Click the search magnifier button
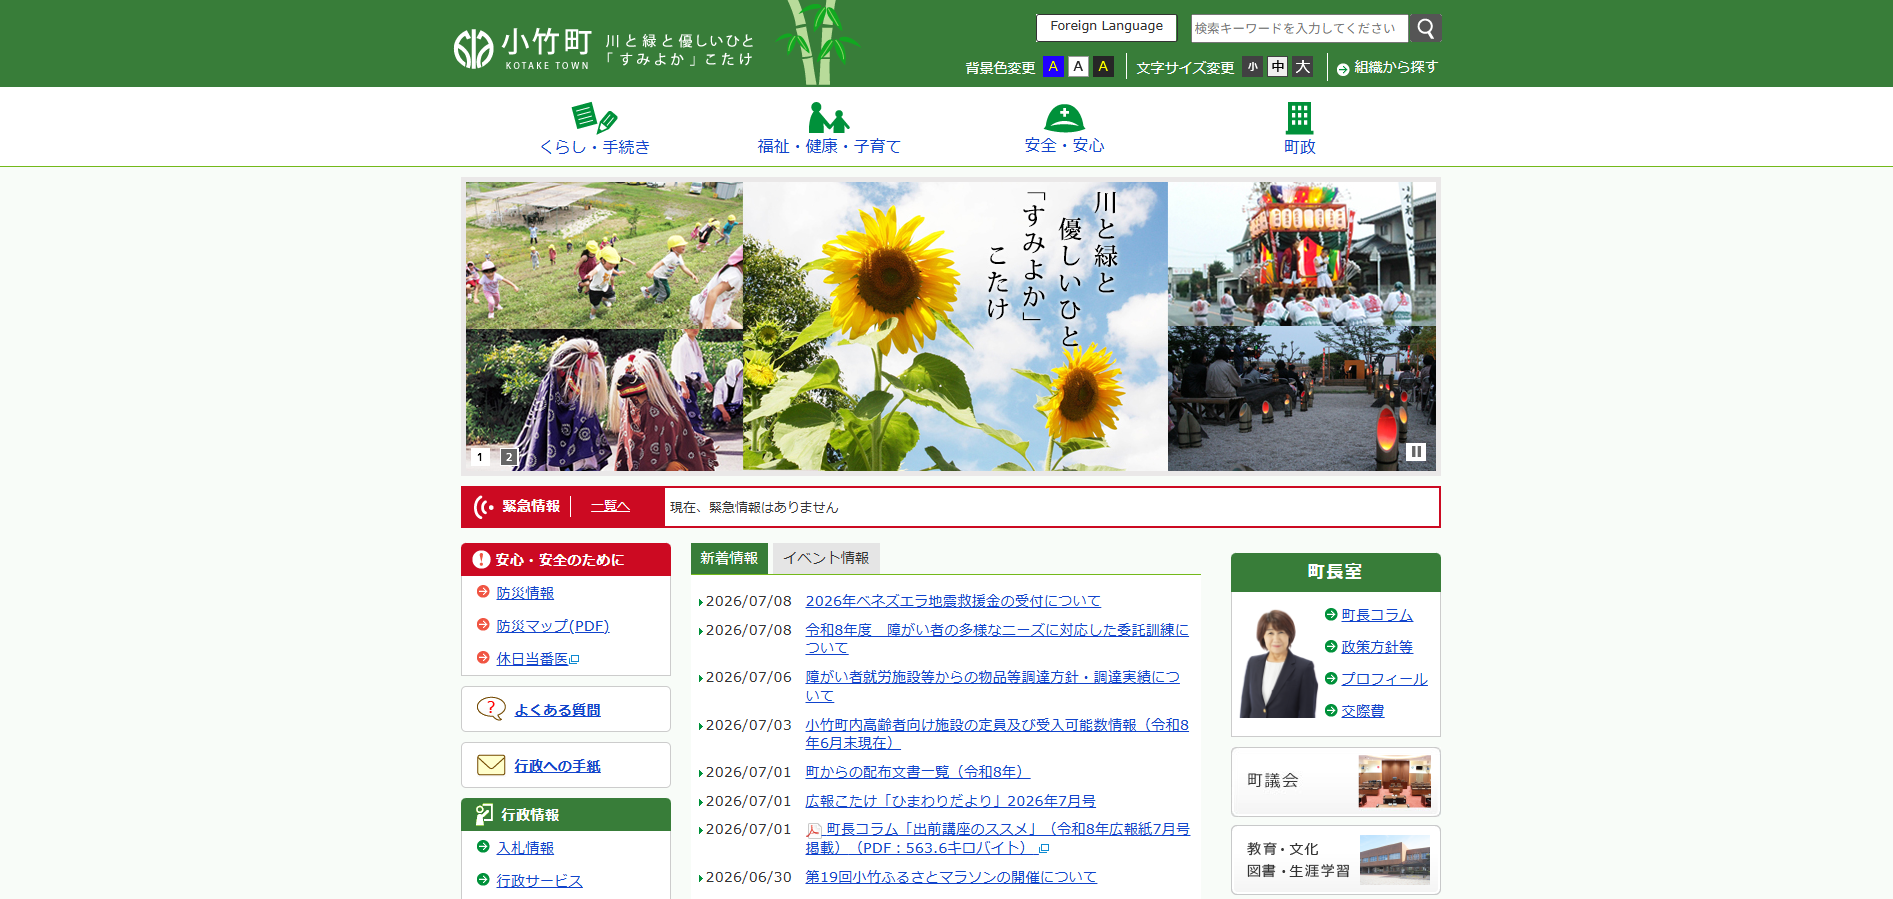This screenshot has width=1893, height=899. (x=1425, y=28)
